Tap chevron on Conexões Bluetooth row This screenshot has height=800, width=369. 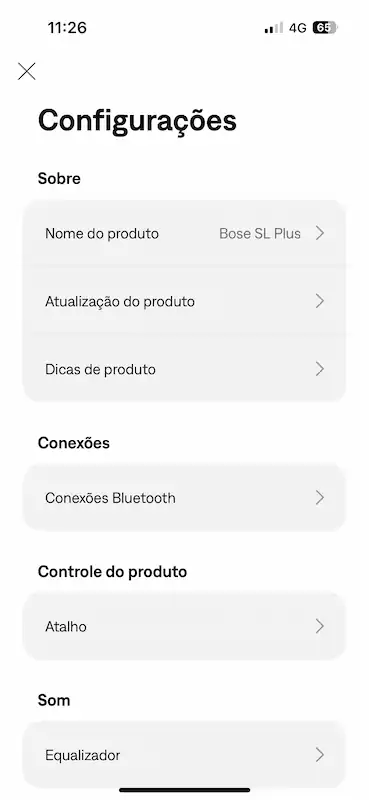(320, 497)
